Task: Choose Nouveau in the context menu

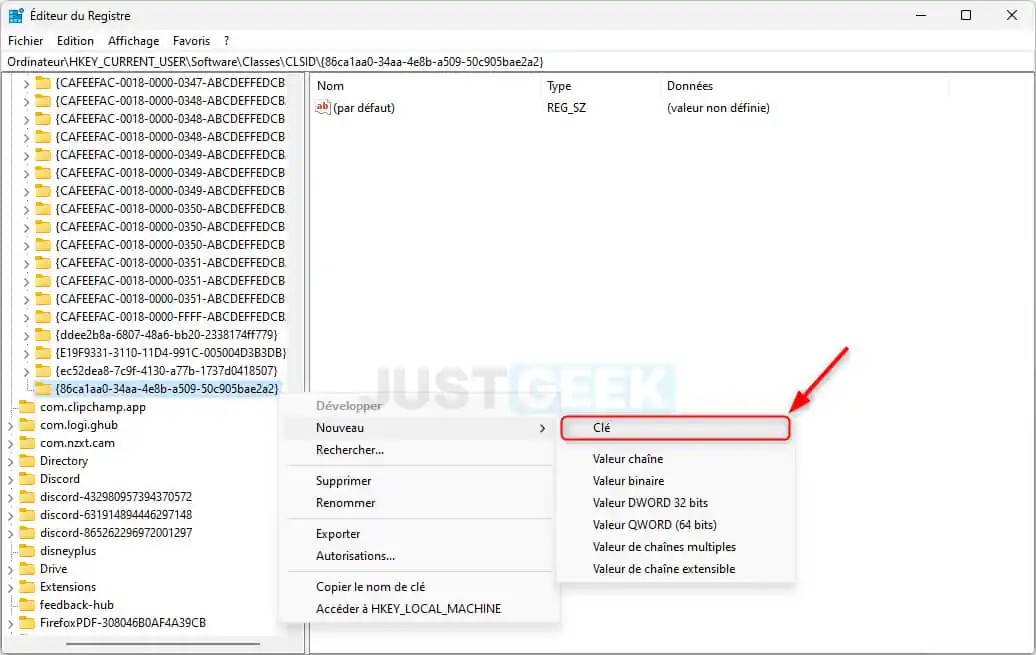Action: pos(420,428)
